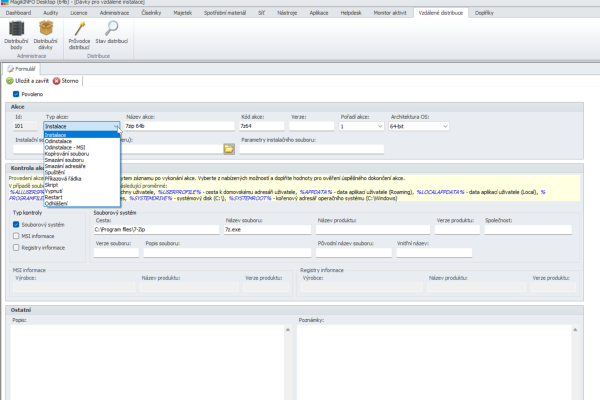This screenshot has width=600, height=400.
Task: Click the Formulář tab icon
Action: (10, 69)
